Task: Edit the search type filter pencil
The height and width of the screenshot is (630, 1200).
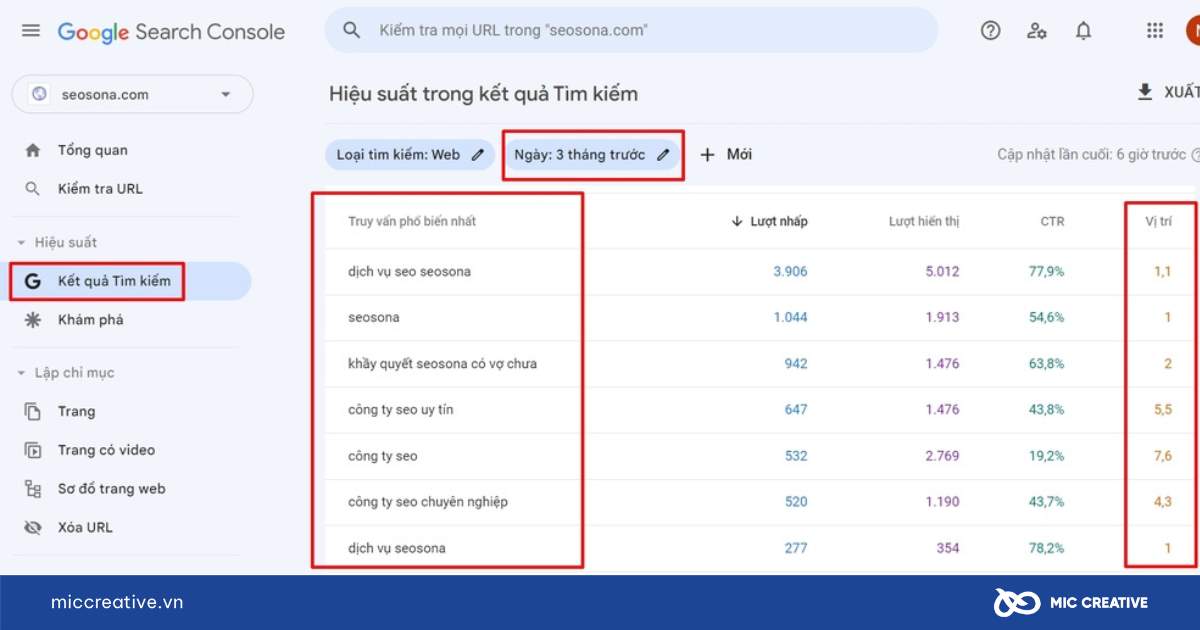Action: (x=478, y=154)
